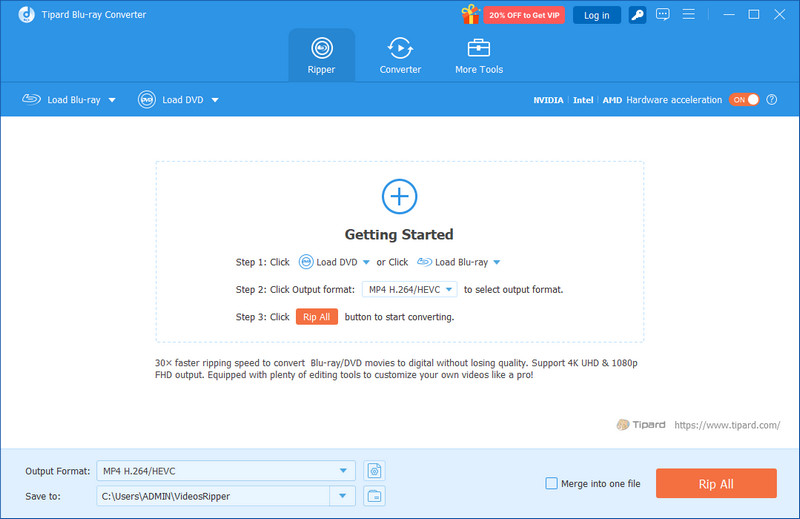Click the 20% OFF to Get VIP banner
Image resolution: width=800 pixels, height=519 pixels.
tap(527, 15)
